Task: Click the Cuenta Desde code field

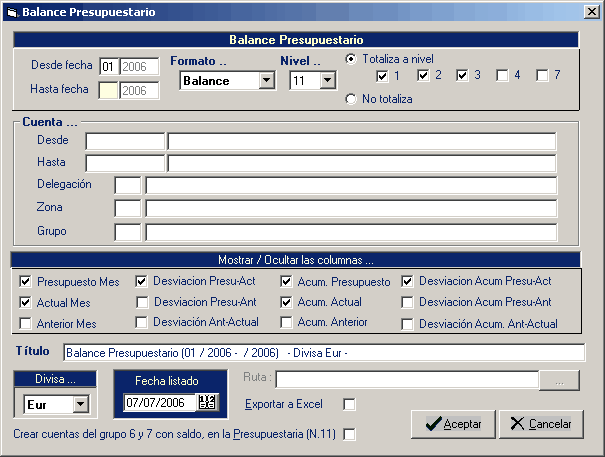Action: point(125,141)
